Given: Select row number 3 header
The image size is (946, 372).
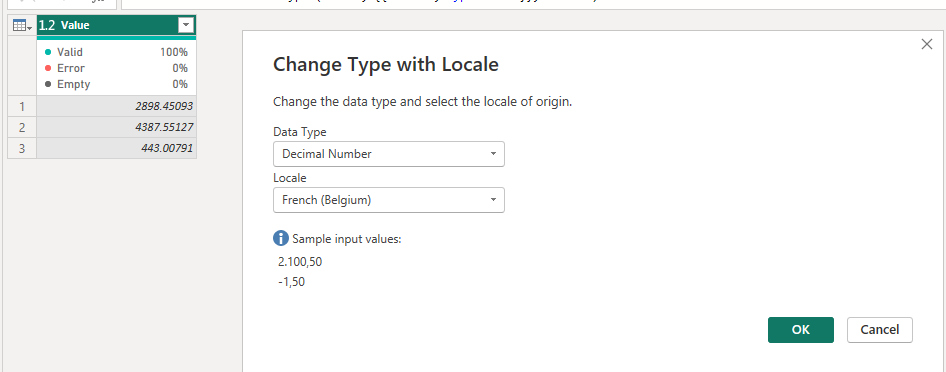Looking at the screenshot, I should coord(22,148).
